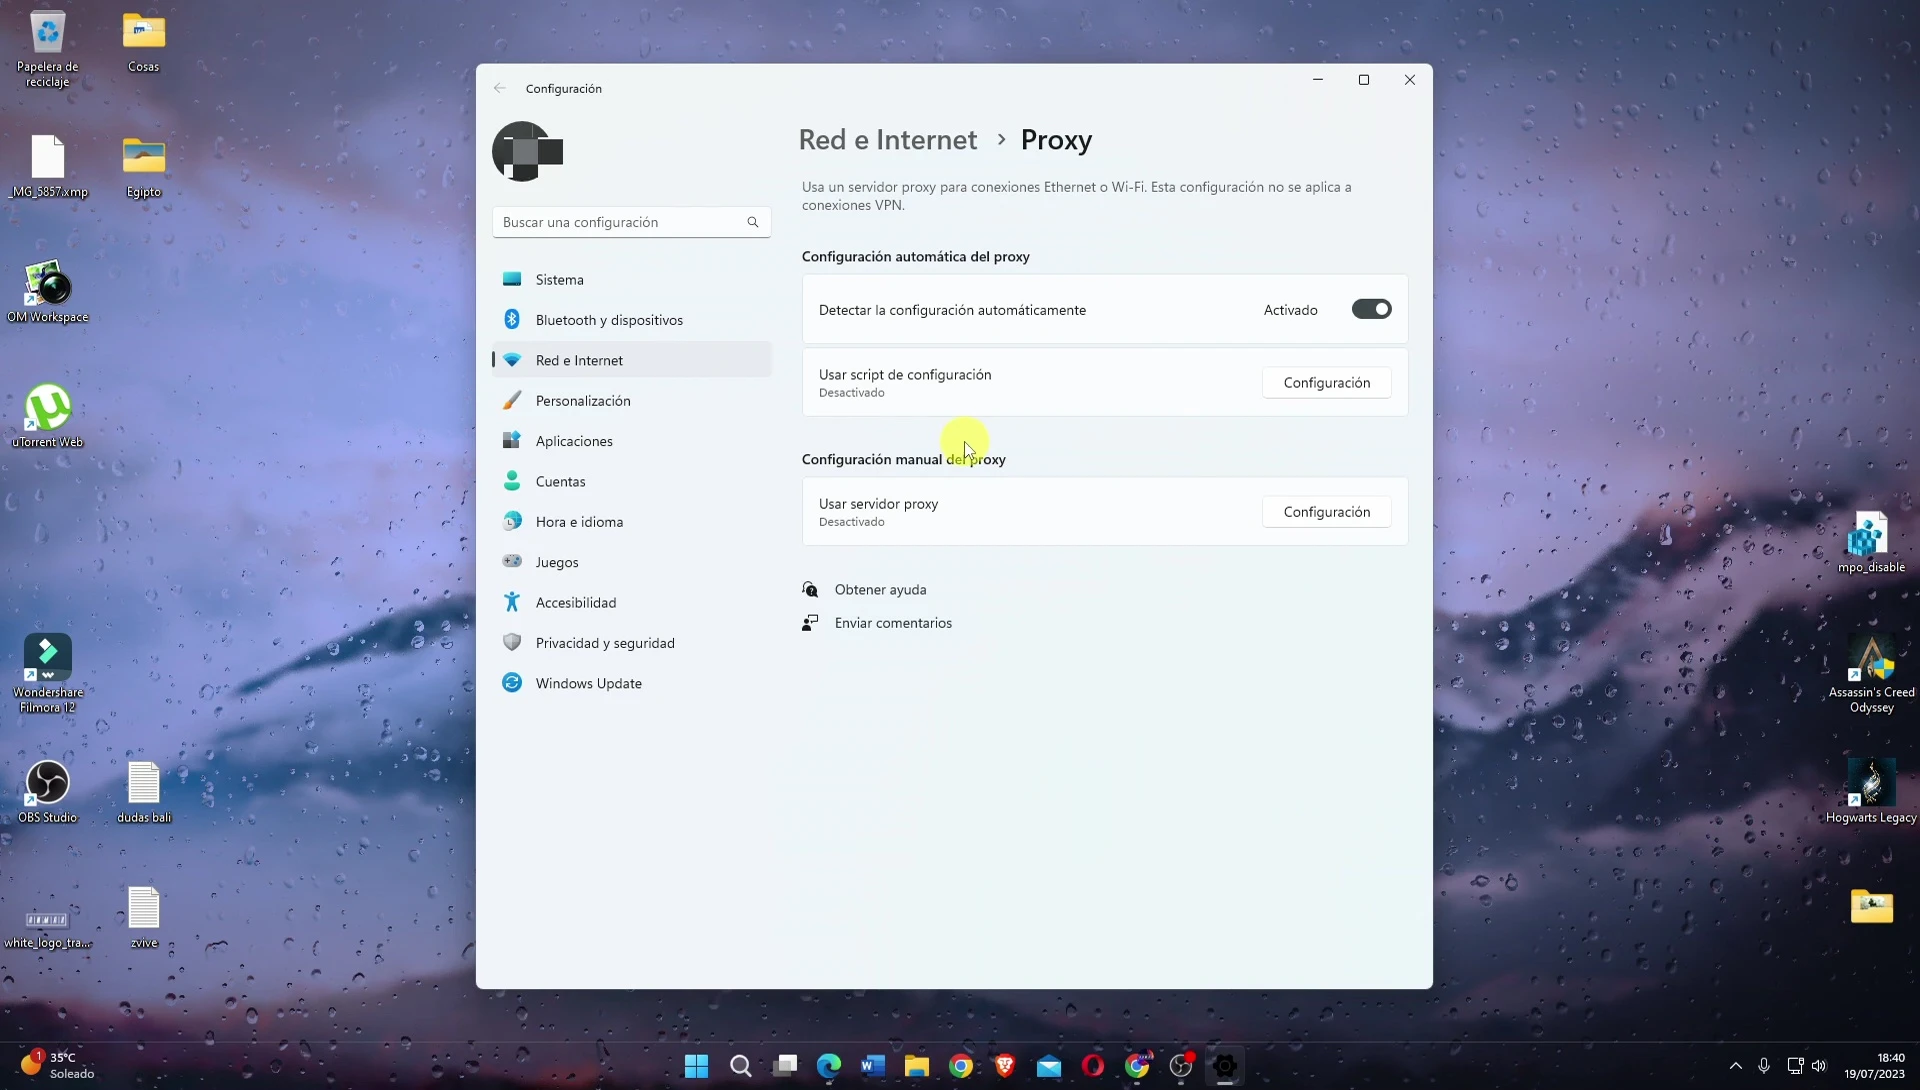
Task: Open File Explorer from taskbar
Action: tap(917, 1066)
